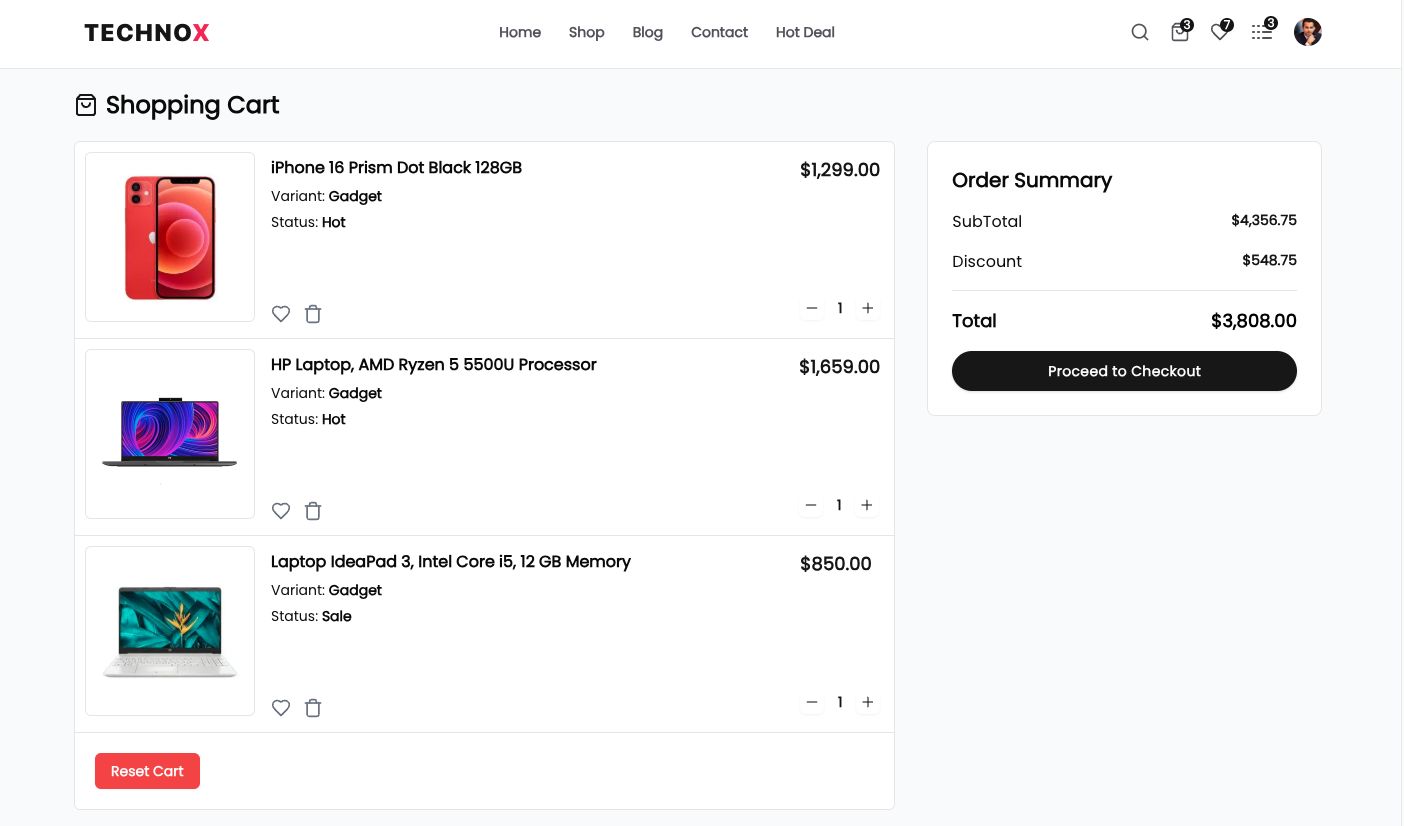Screen dimensions: 1404x826
Task: Open the wishlist heart icon in header
Action: pos(1221,31)
